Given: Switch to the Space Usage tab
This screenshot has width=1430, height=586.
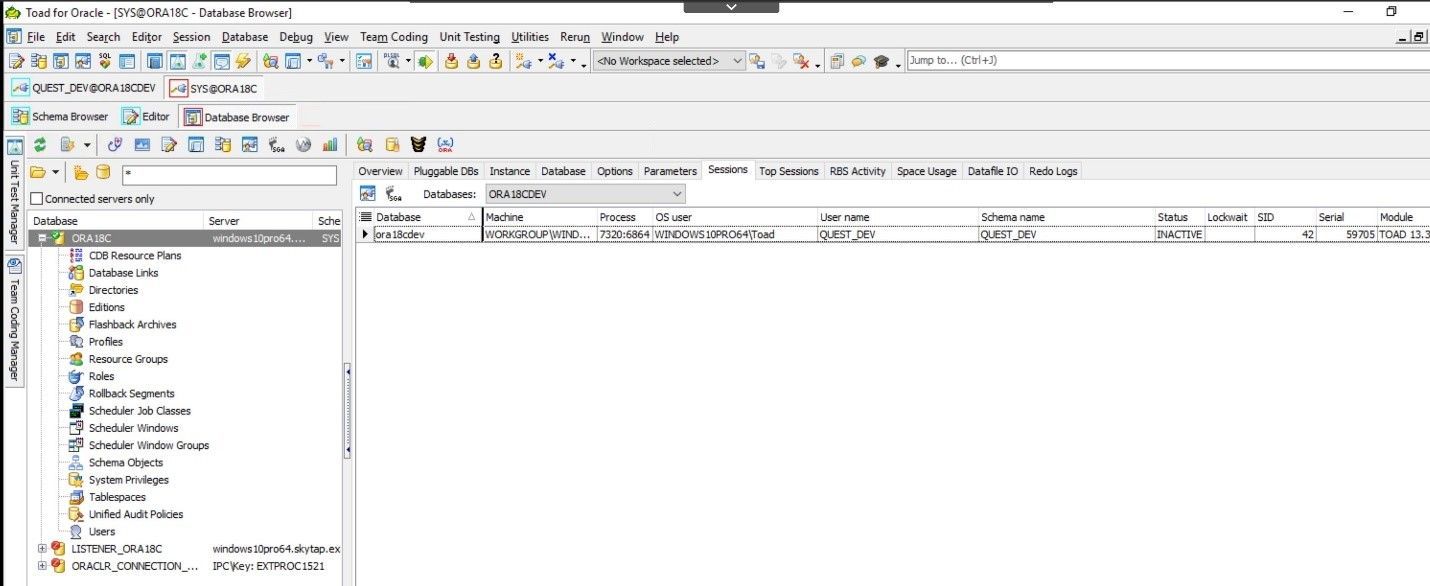Looking at the screenshot, I should point(926,171).
